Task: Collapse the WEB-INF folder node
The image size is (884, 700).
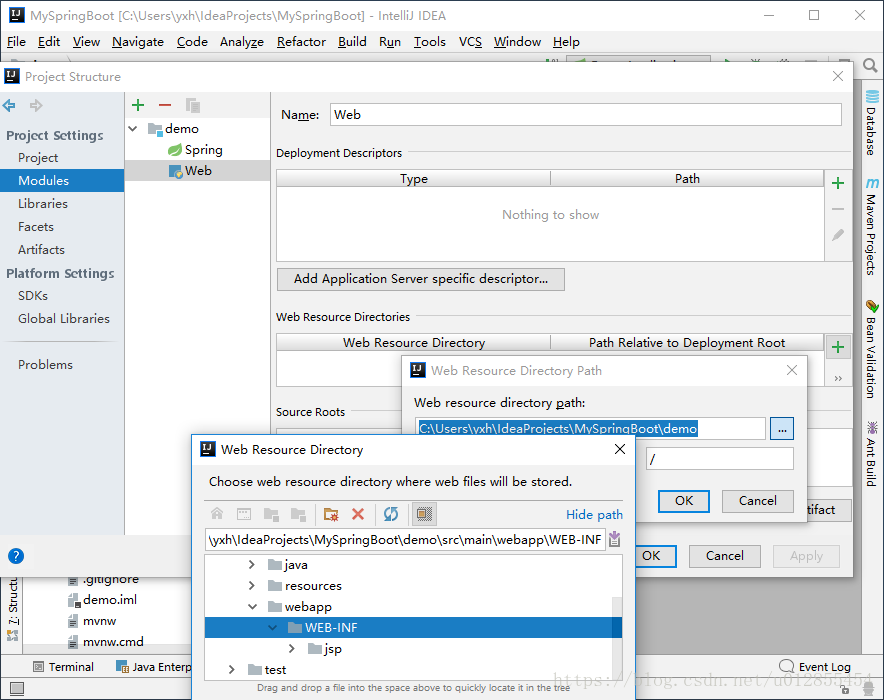Action: 273,628
